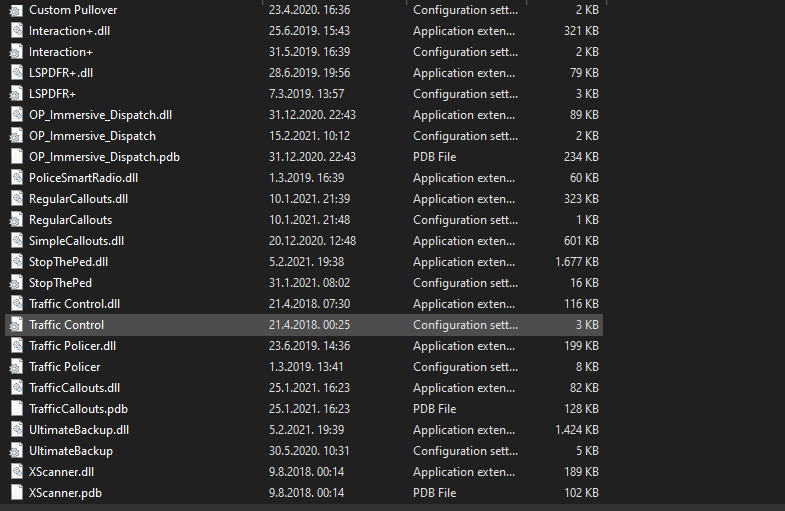Click the Traffic Policer.dll file icon
785x511 pixels.
tap(17, 346)
